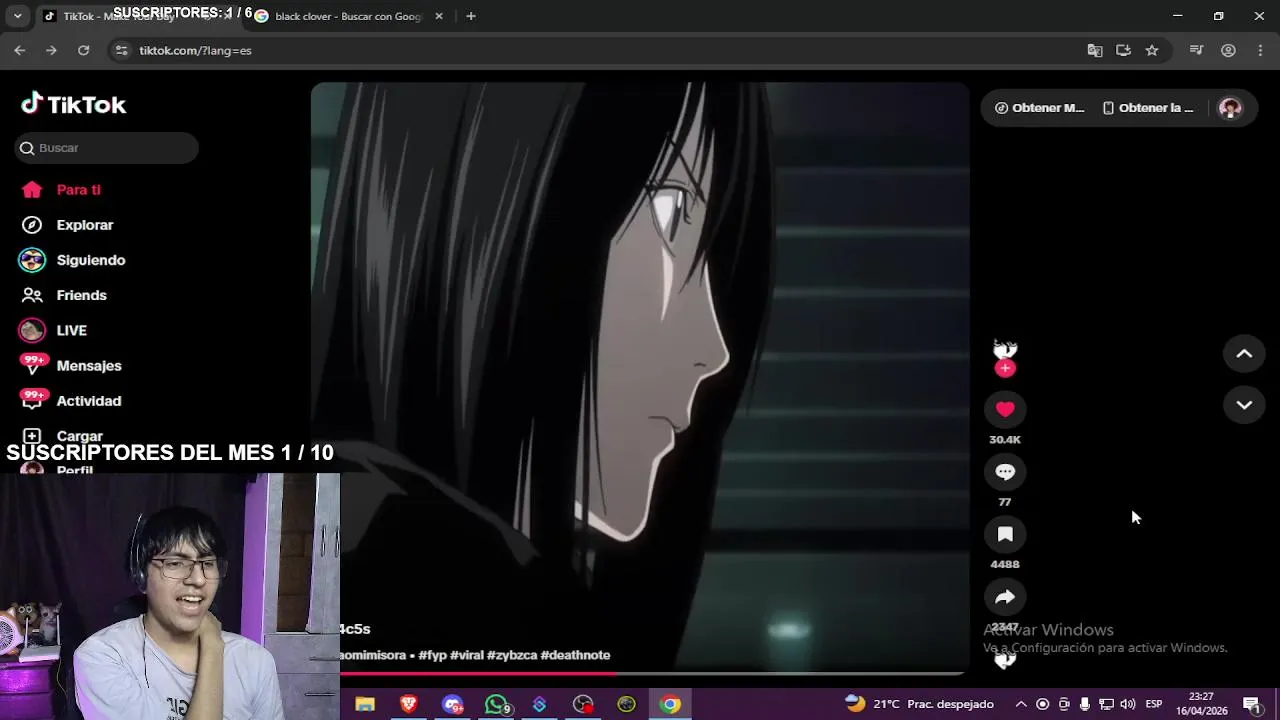Open the Chrome profile icon
1280x720 pixels.
(1228, 50)
